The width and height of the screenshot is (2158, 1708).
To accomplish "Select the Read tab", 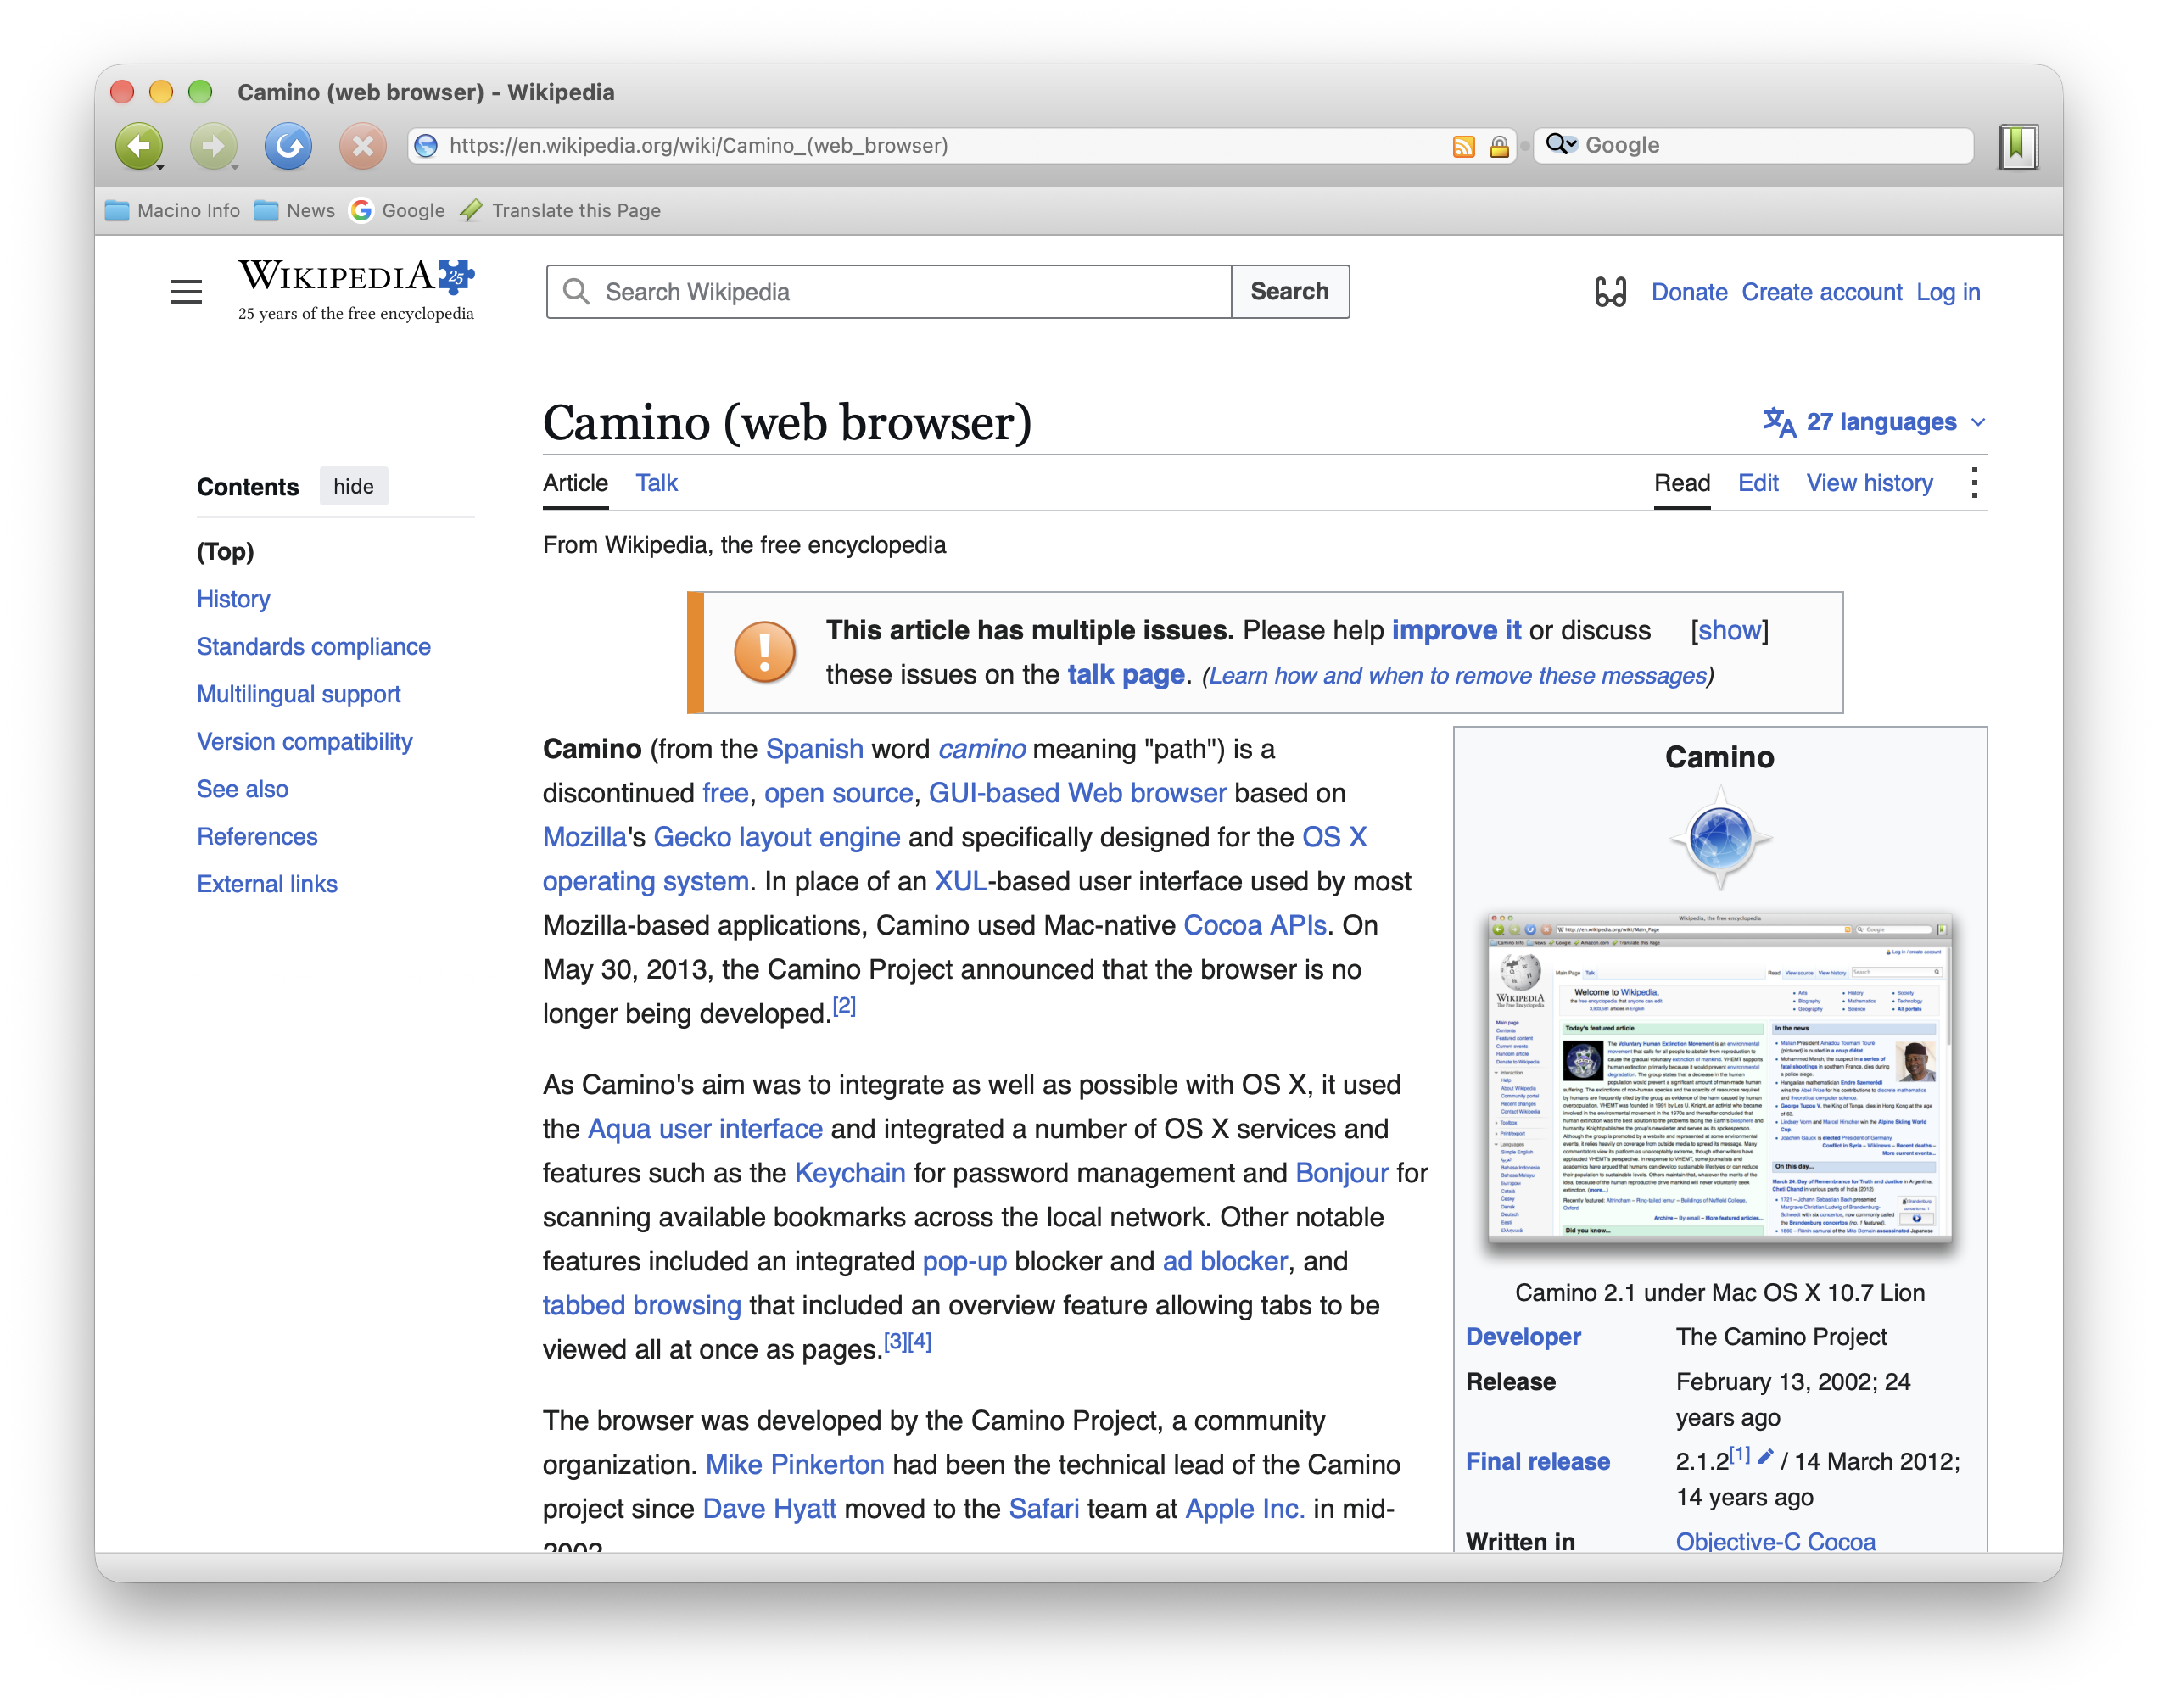I will tap(1681, 483).
